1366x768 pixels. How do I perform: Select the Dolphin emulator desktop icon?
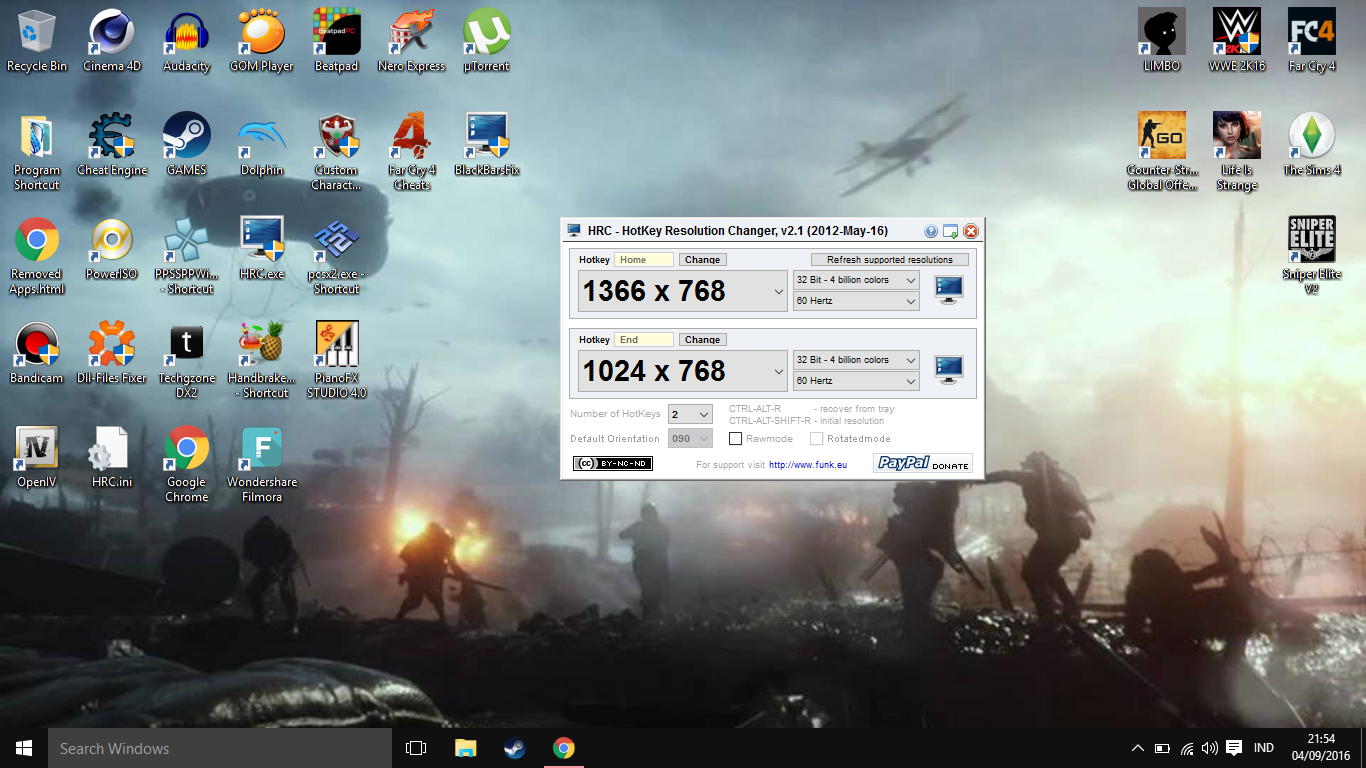pyautogui.click(x=262, y=145)
